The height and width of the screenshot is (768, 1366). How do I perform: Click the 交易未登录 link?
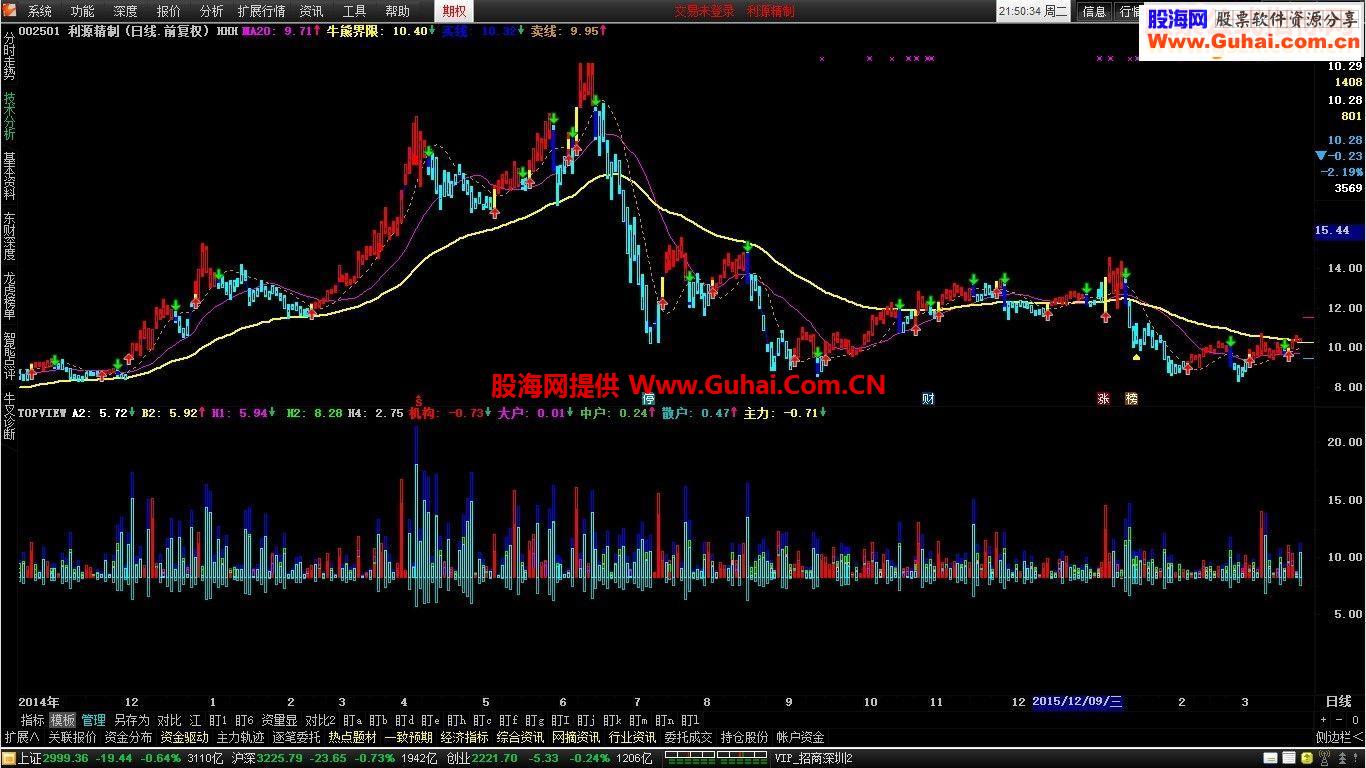coord(704,11)
